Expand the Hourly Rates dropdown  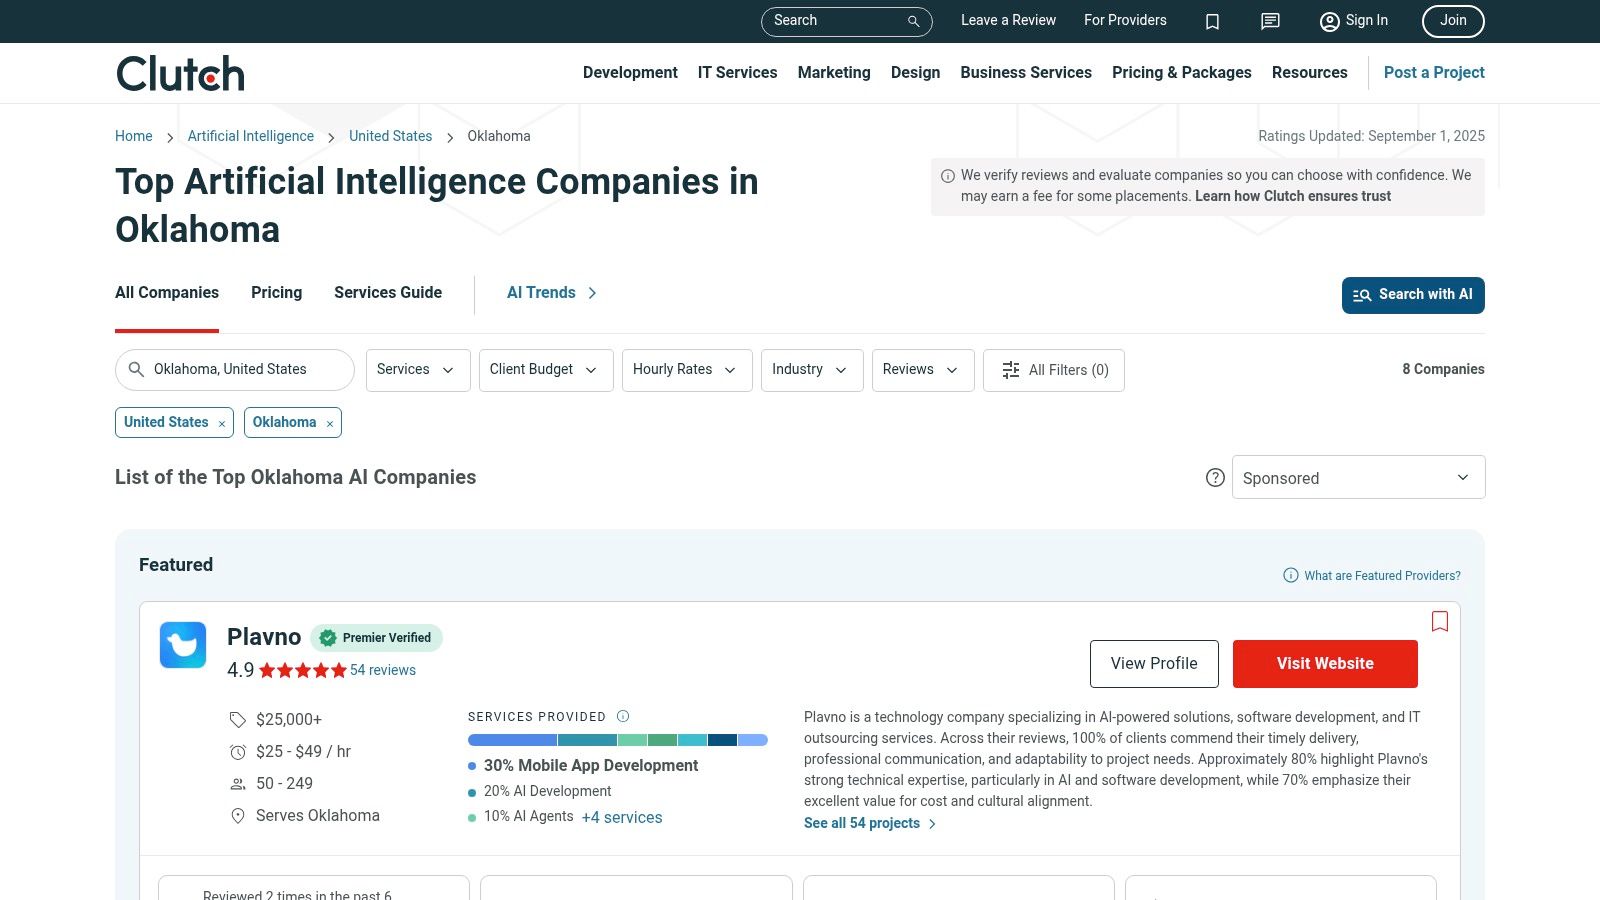click(686, 370)
